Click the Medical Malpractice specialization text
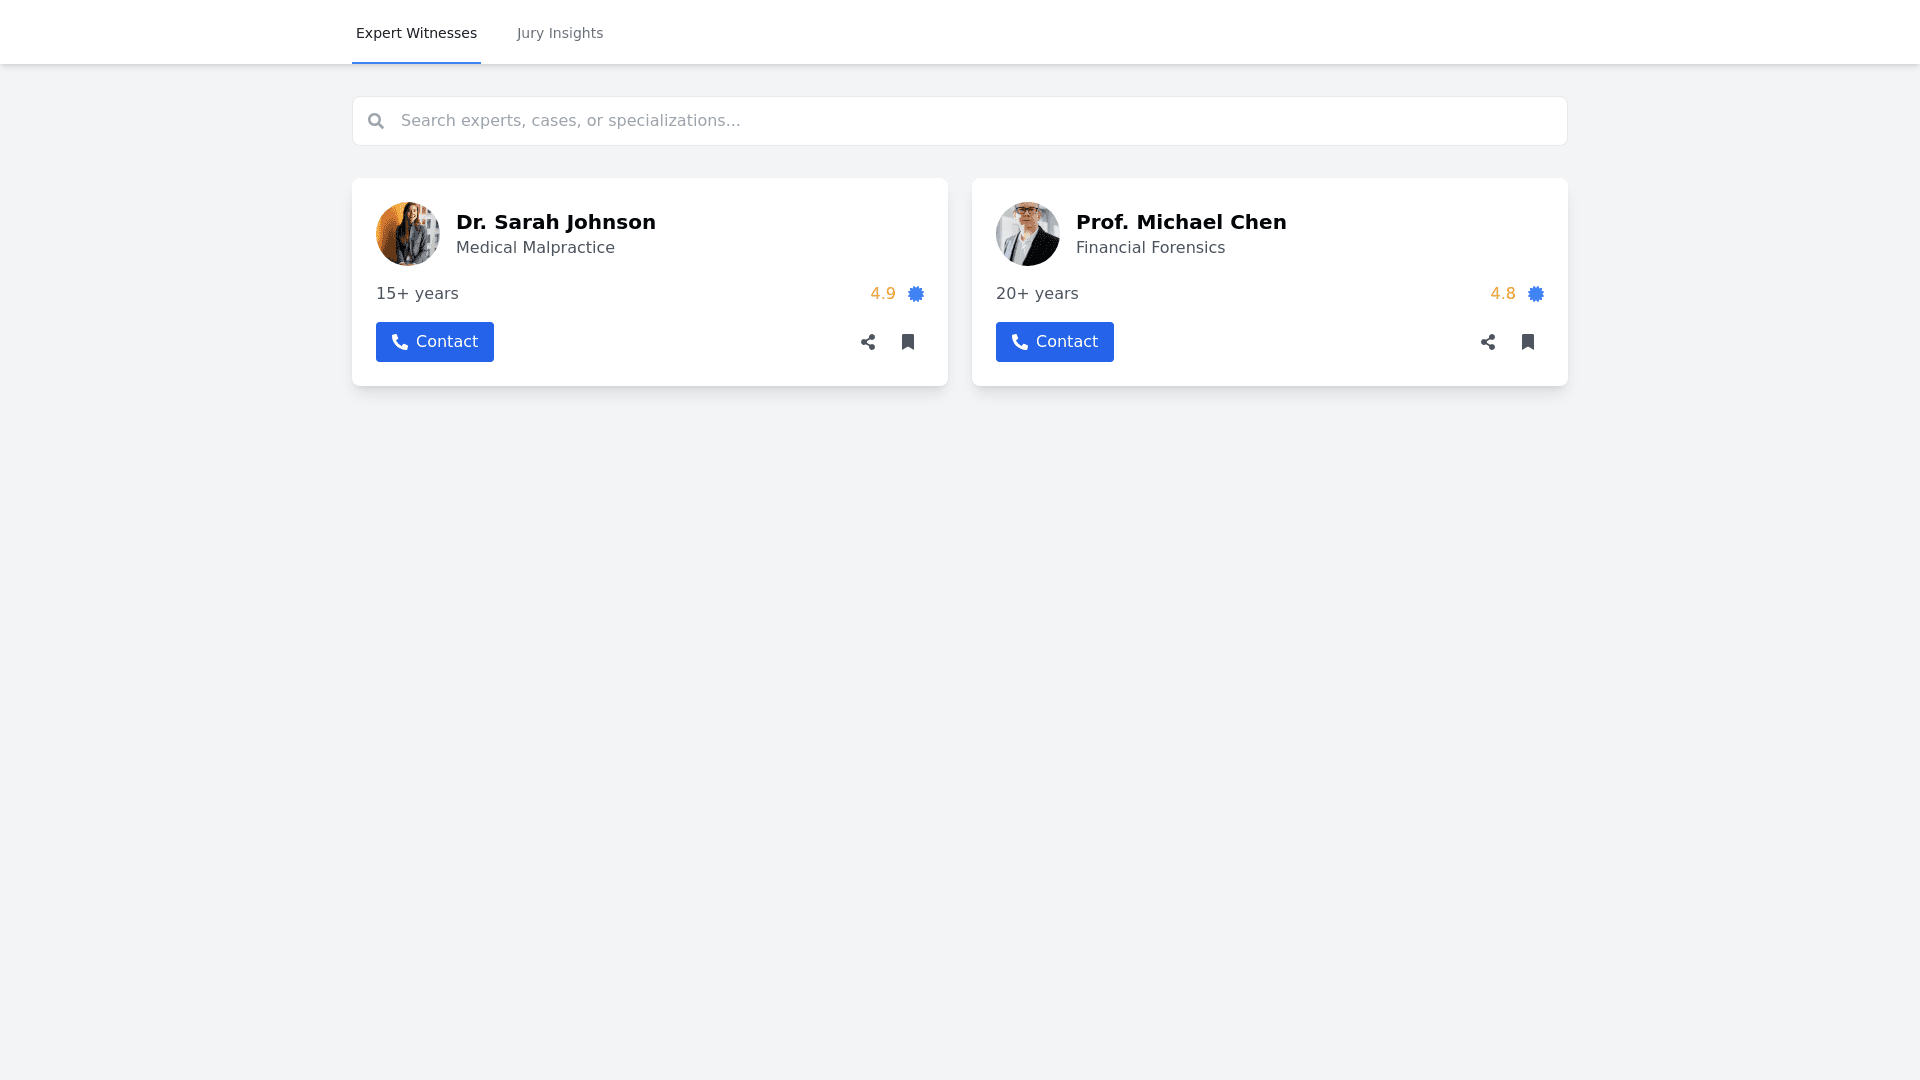Screen dimensions: 1920x1080 pos(535,248)
